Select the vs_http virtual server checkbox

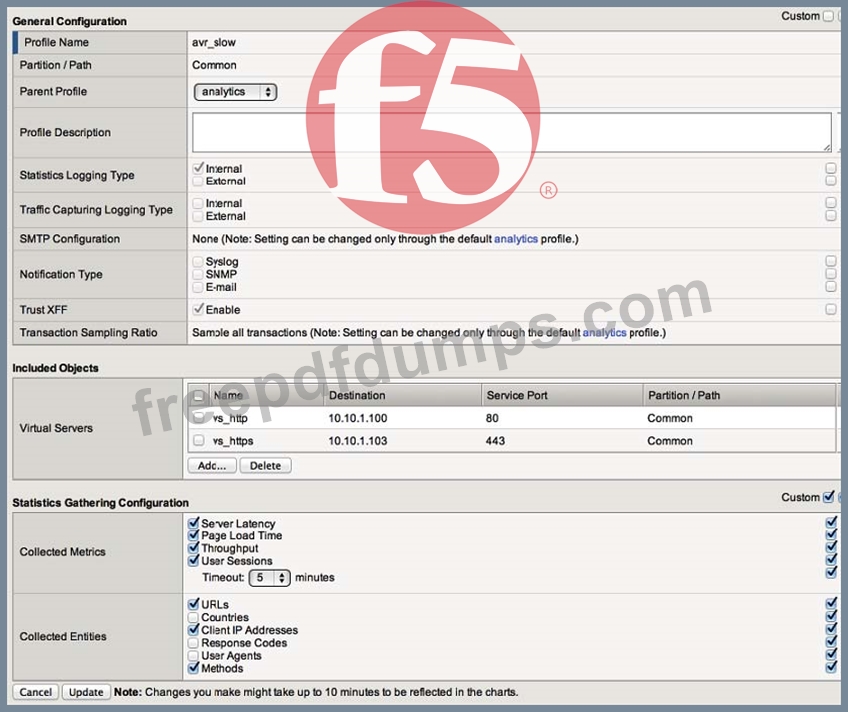tap(199, 418)
